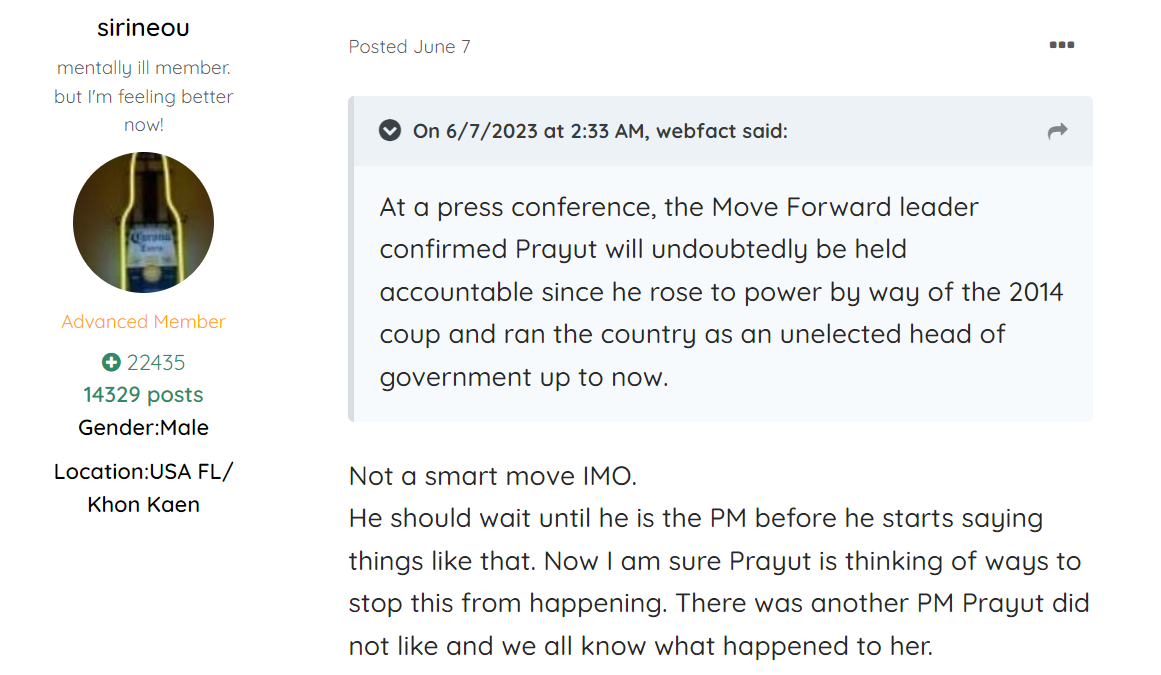
Task: Open the sirineou username profile link
Action: coord(144,27)
